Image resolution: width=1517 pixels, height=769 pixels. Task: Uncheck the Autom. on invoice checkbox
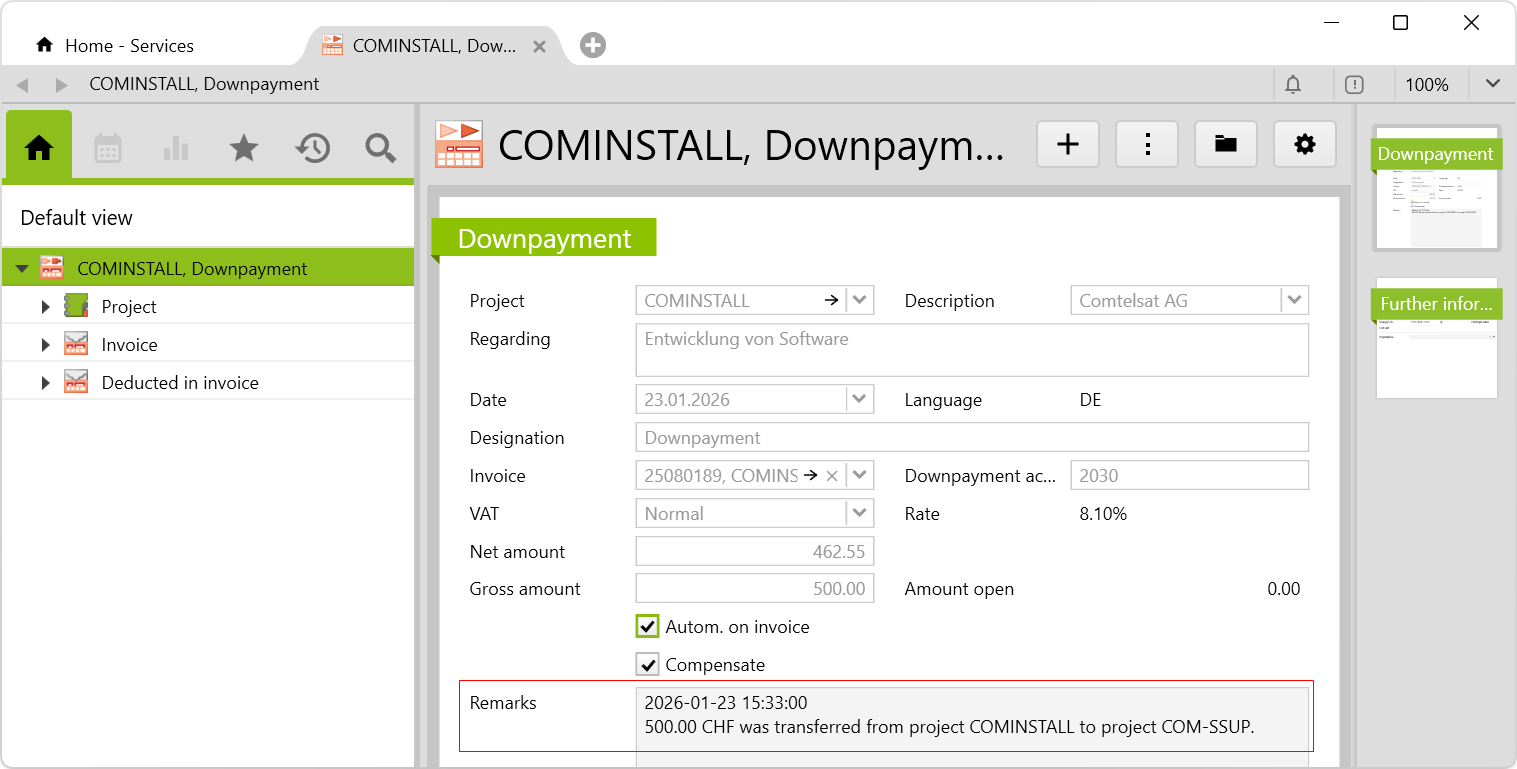coord(648,627)
